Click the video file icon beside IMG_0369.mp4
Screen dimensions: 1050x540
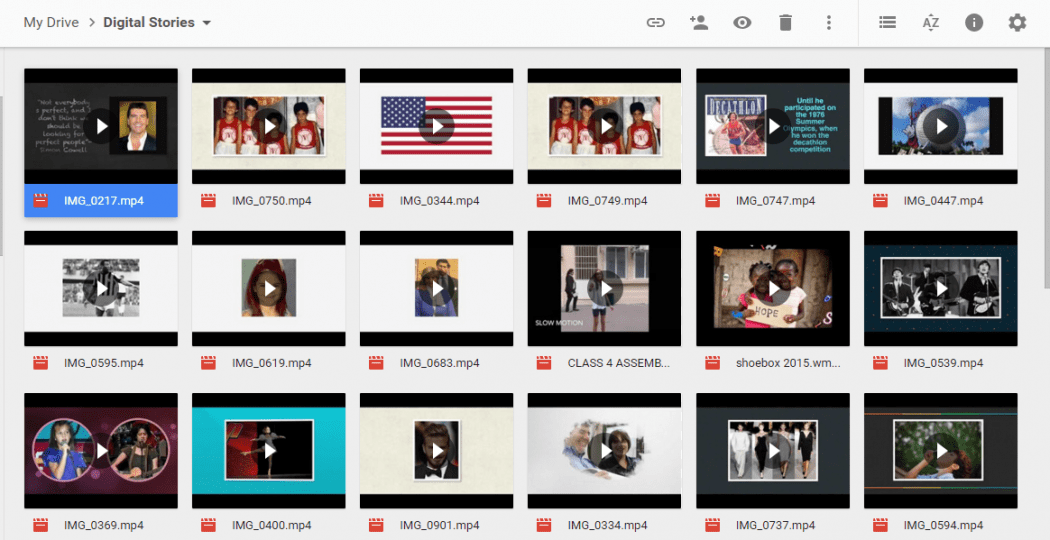41,525
